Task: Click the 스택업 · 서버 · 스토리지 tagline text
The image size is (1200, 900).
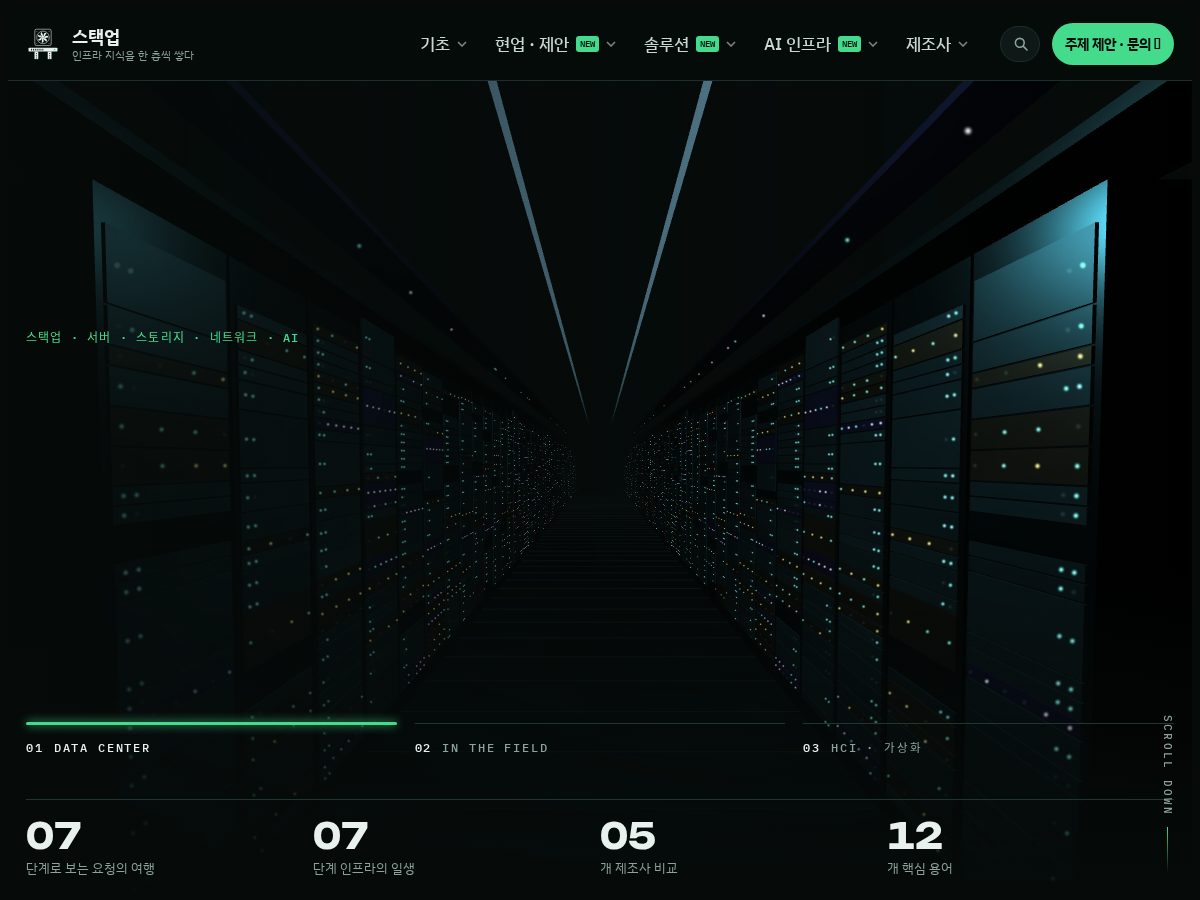Action: (162, 338)
